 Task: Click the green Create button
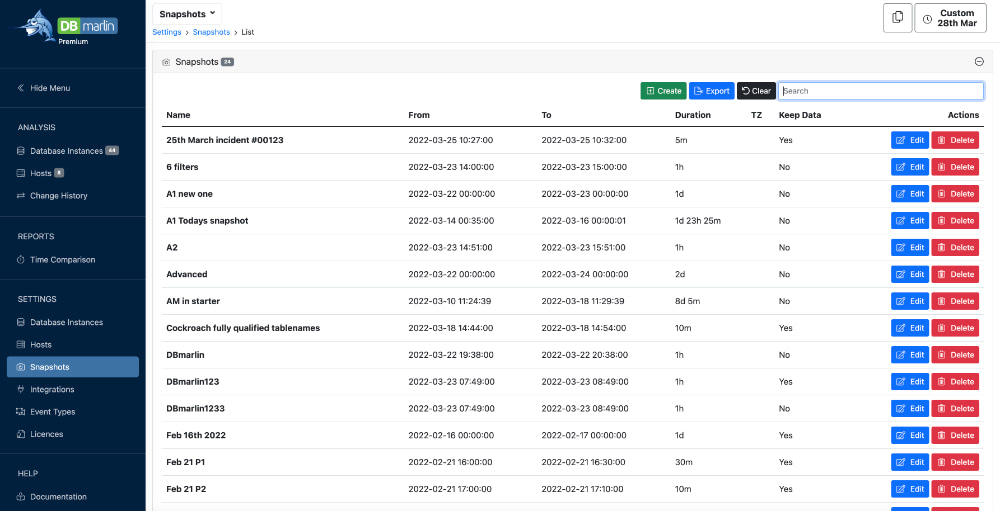pyautogui.click(x=663, y=91)
